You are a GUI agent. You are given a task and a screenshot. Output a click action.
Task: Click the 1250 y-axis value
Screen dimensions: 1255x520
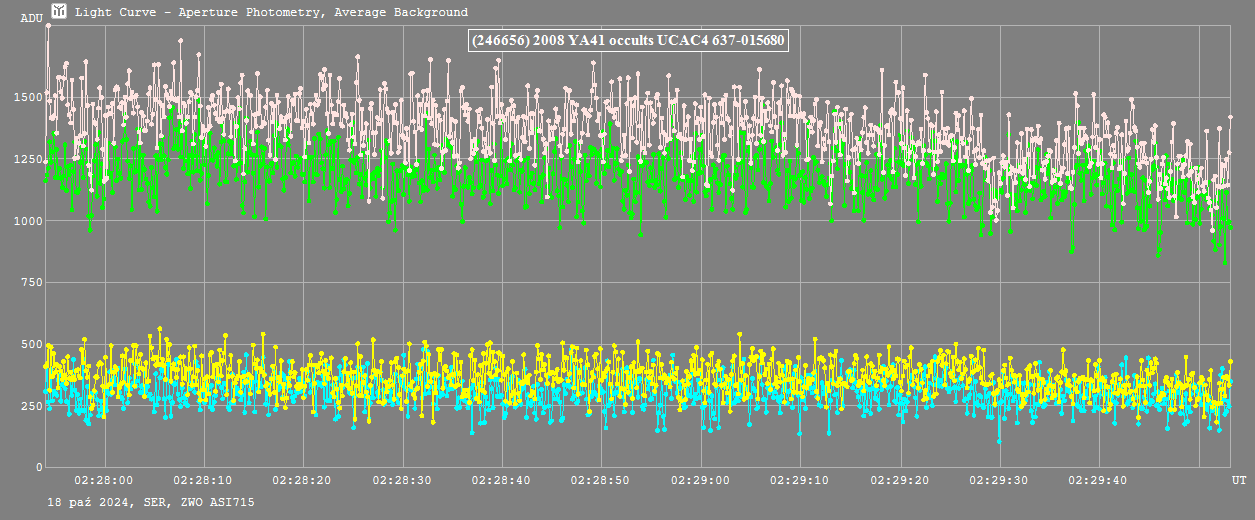[x=28, y=159]
